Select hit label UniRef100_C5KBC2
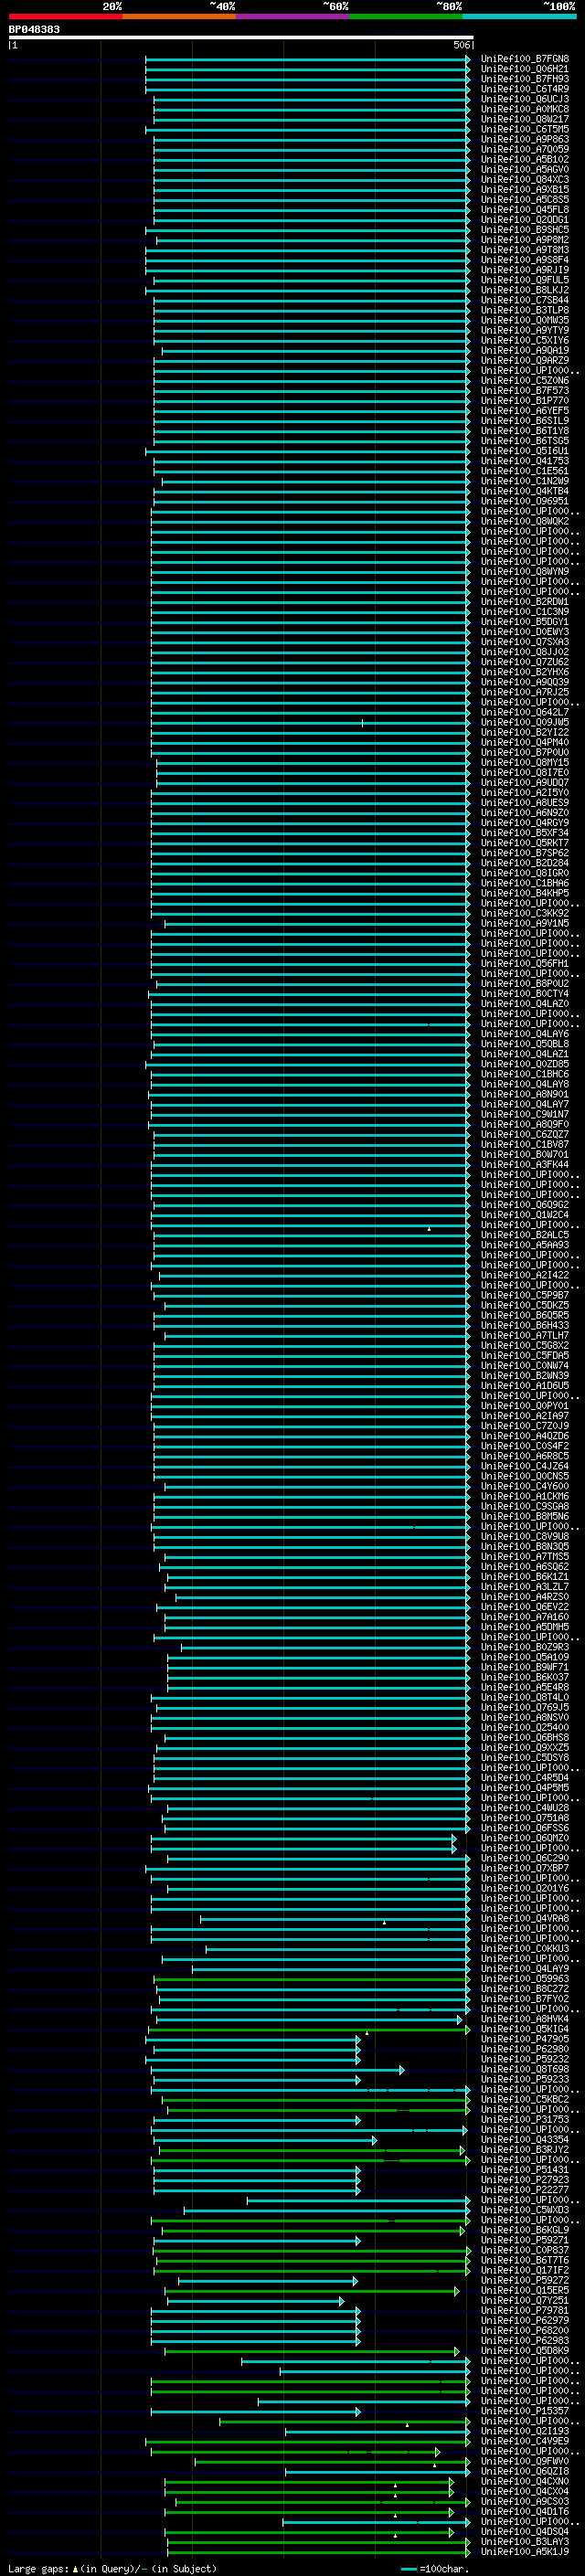 point(525,2100)
